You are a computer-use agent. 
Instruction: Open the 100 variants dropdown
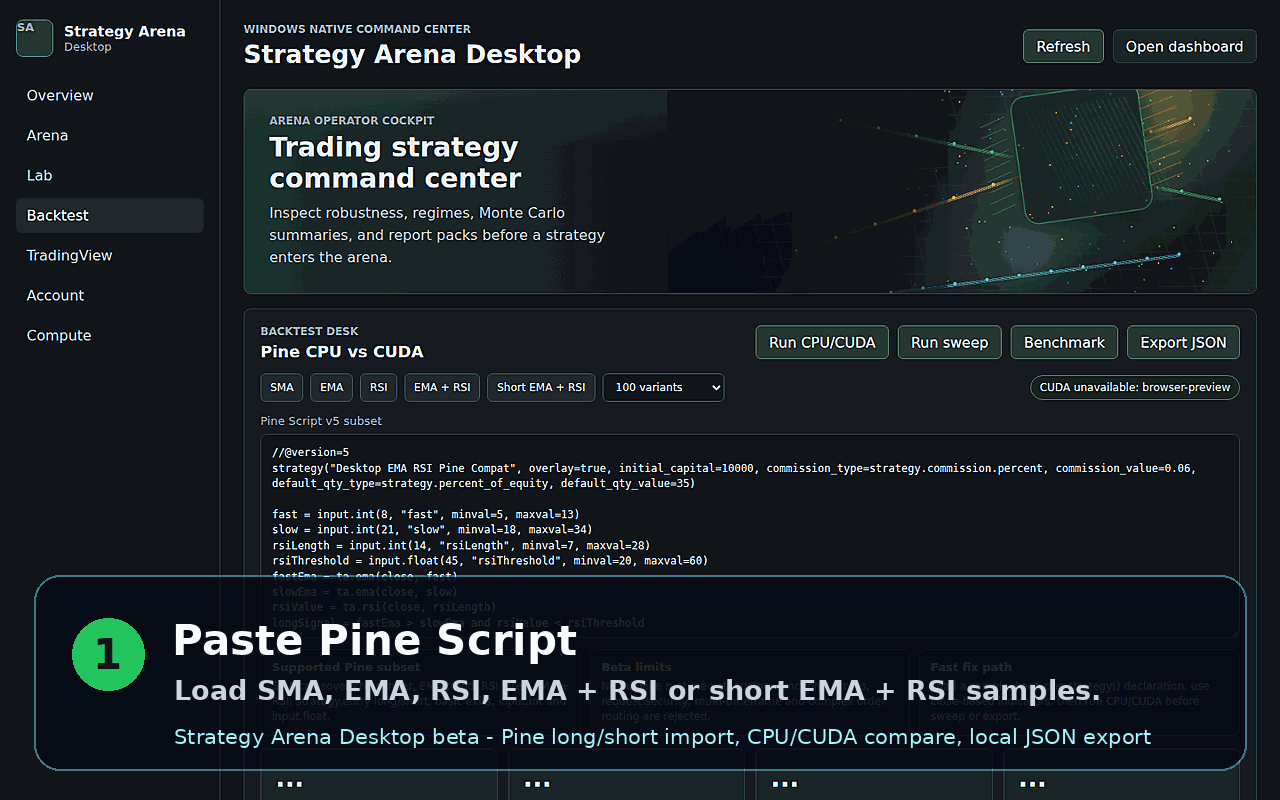(663, 387)
